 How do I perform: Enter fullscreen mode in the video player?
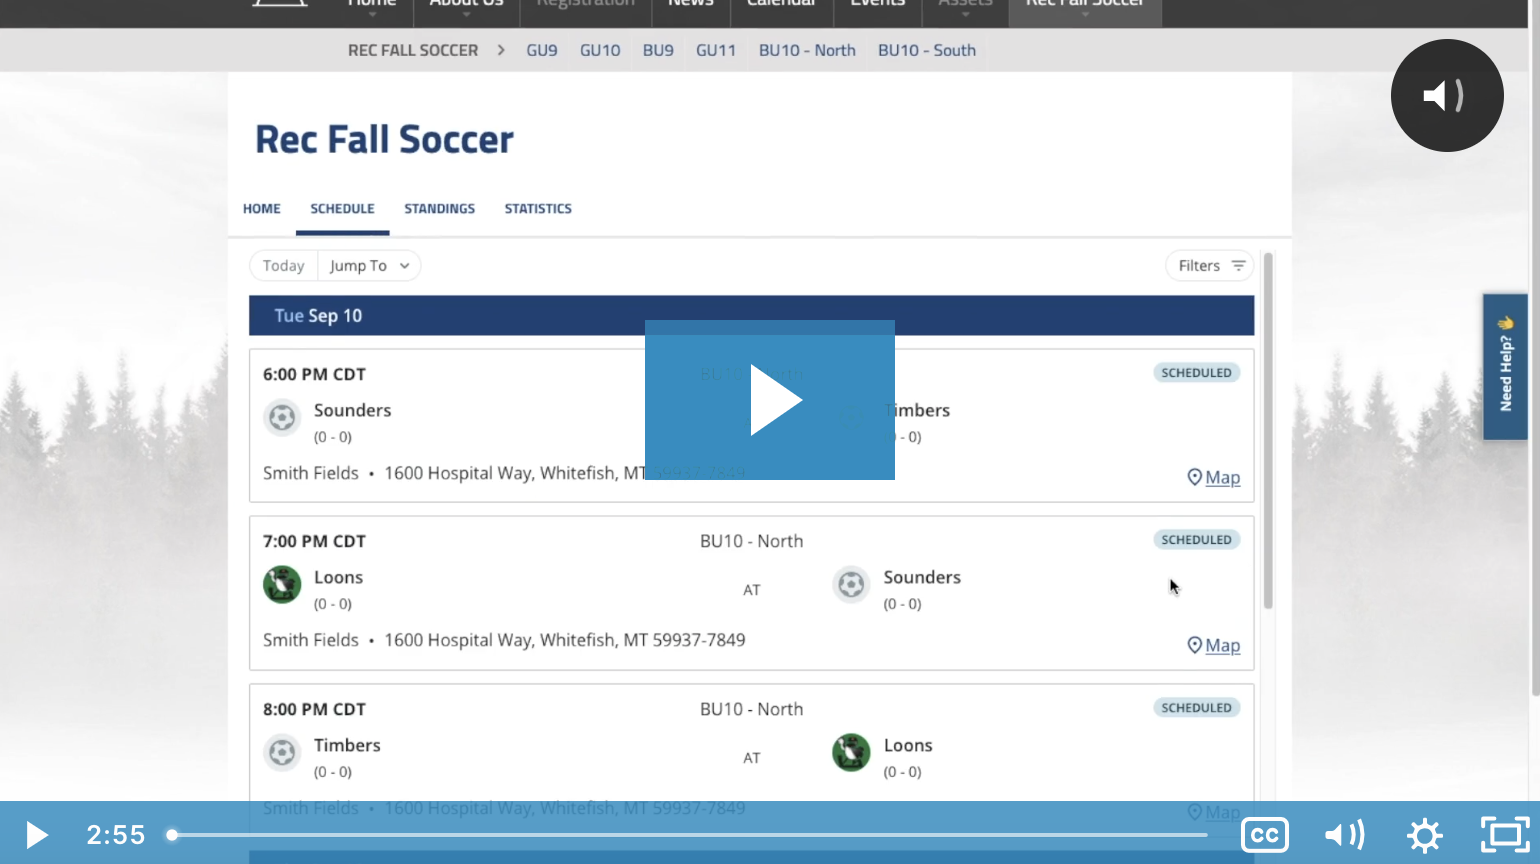click(x=1505, y=835)
